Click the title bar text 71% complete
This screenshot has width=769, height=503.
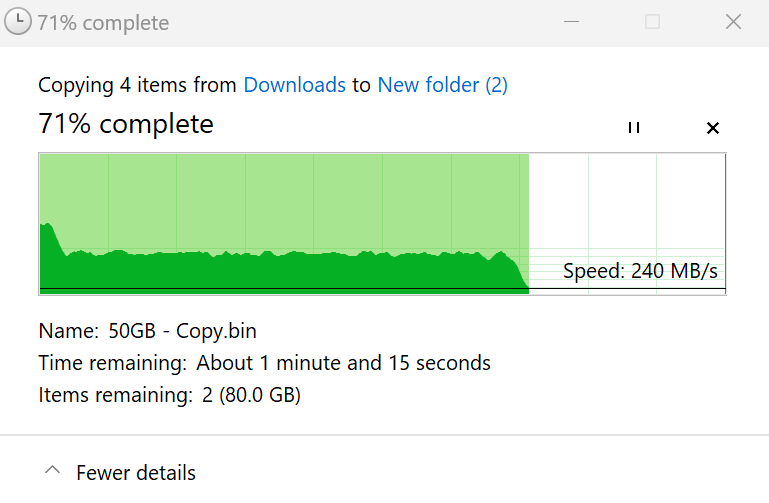[103, 23]
